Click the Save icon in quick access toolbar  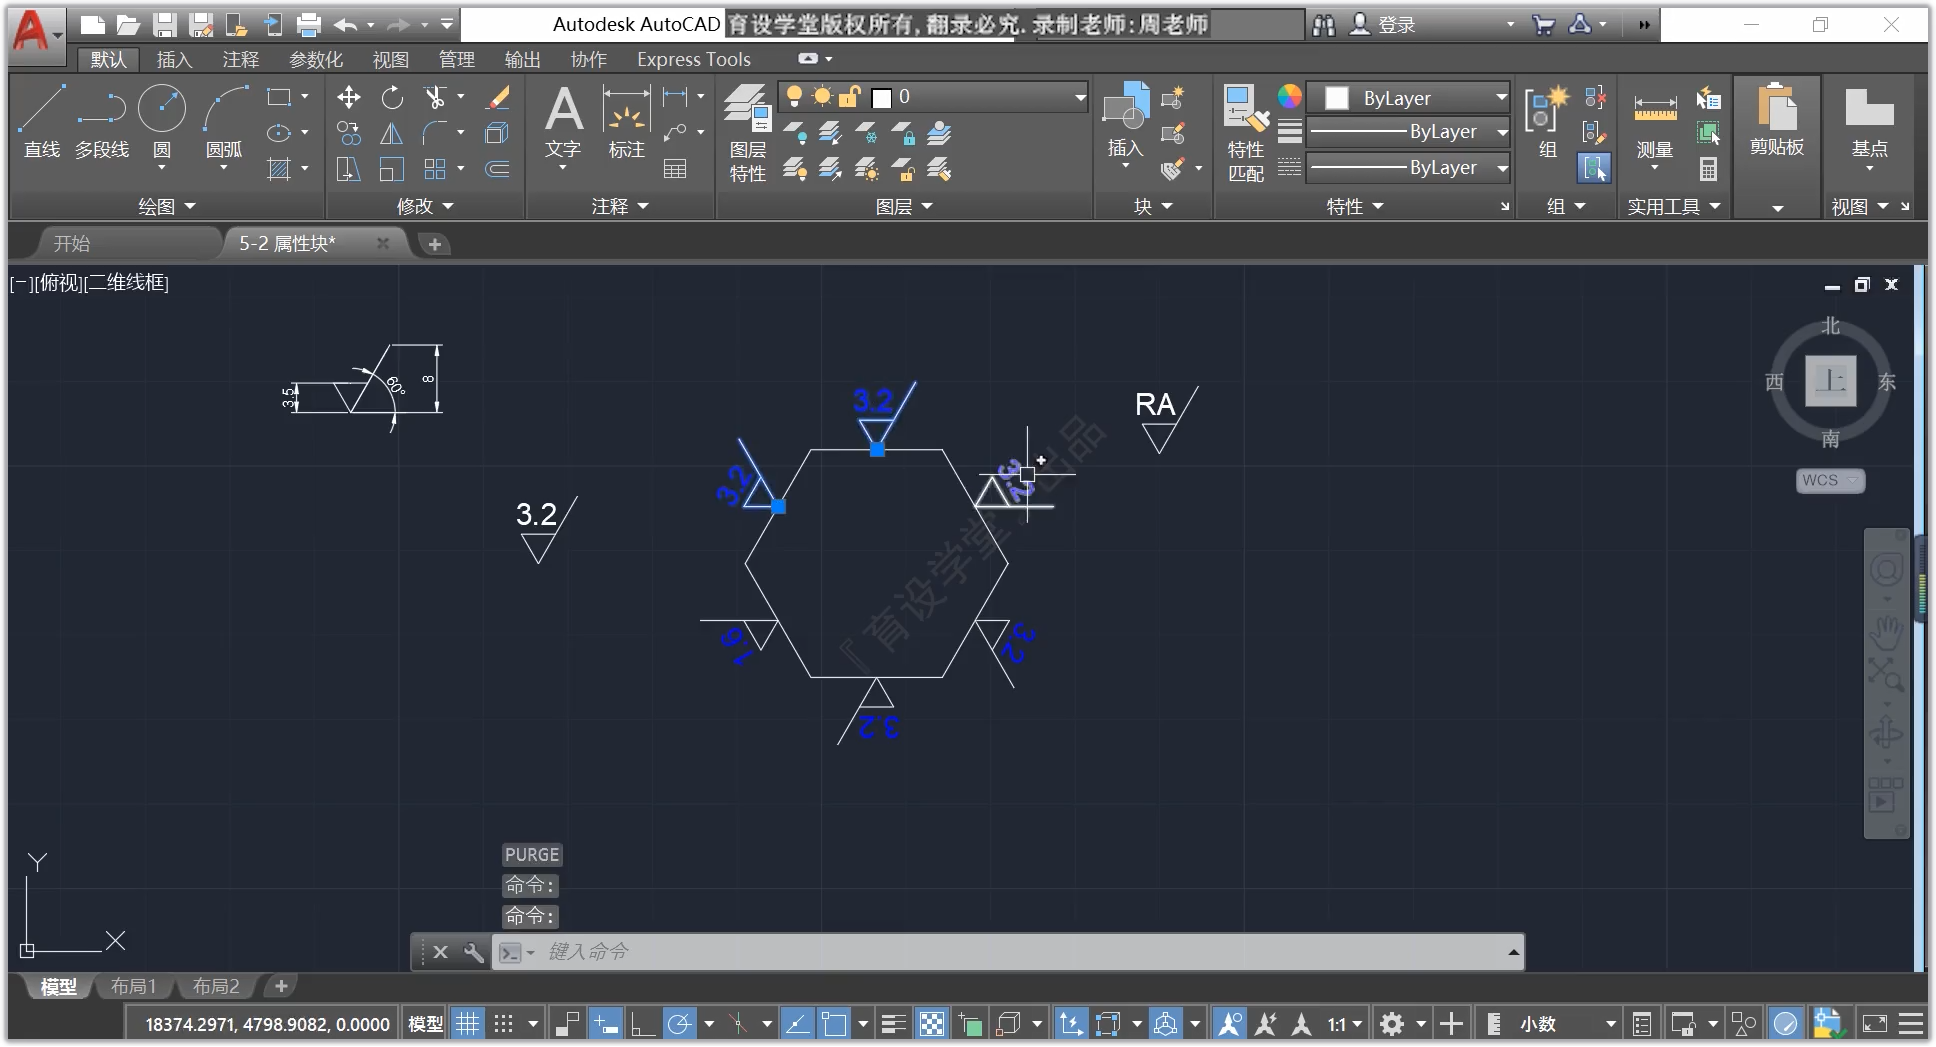pyautogui.click(x=165, y=25)
